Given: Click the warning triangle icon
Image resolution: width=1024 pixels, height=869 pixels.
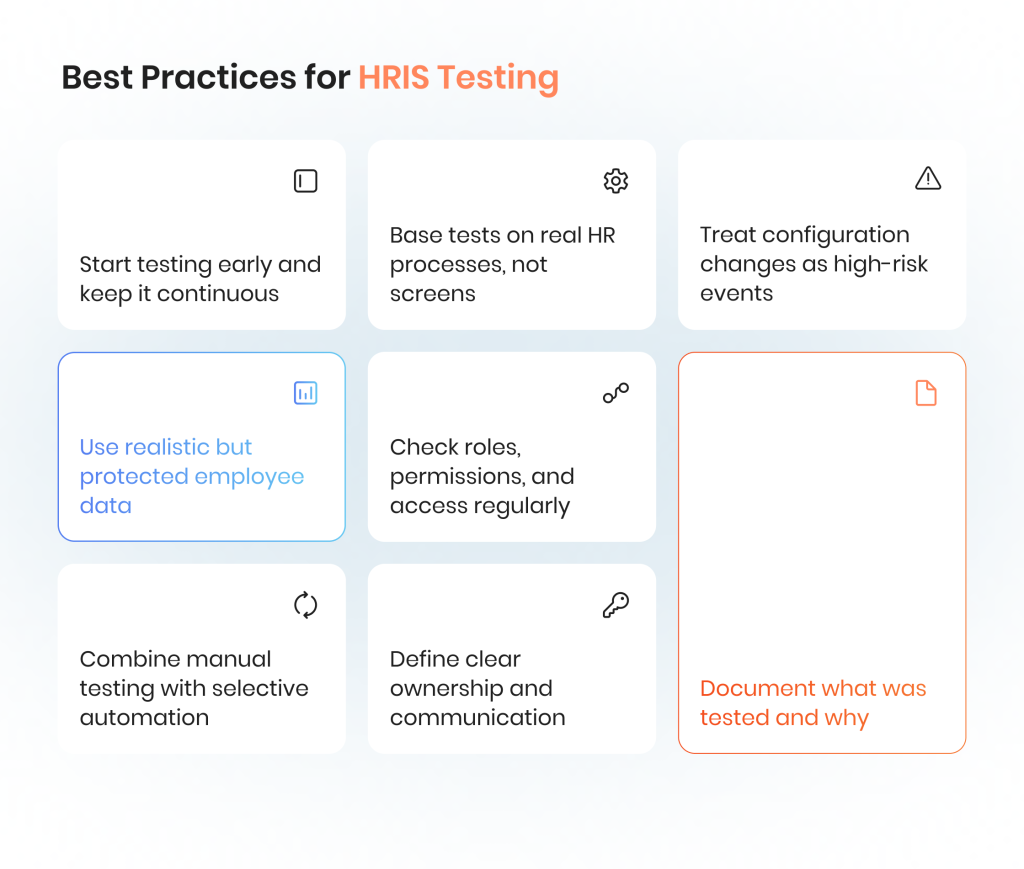Looking at the screenshot, I should pos(928,179).
